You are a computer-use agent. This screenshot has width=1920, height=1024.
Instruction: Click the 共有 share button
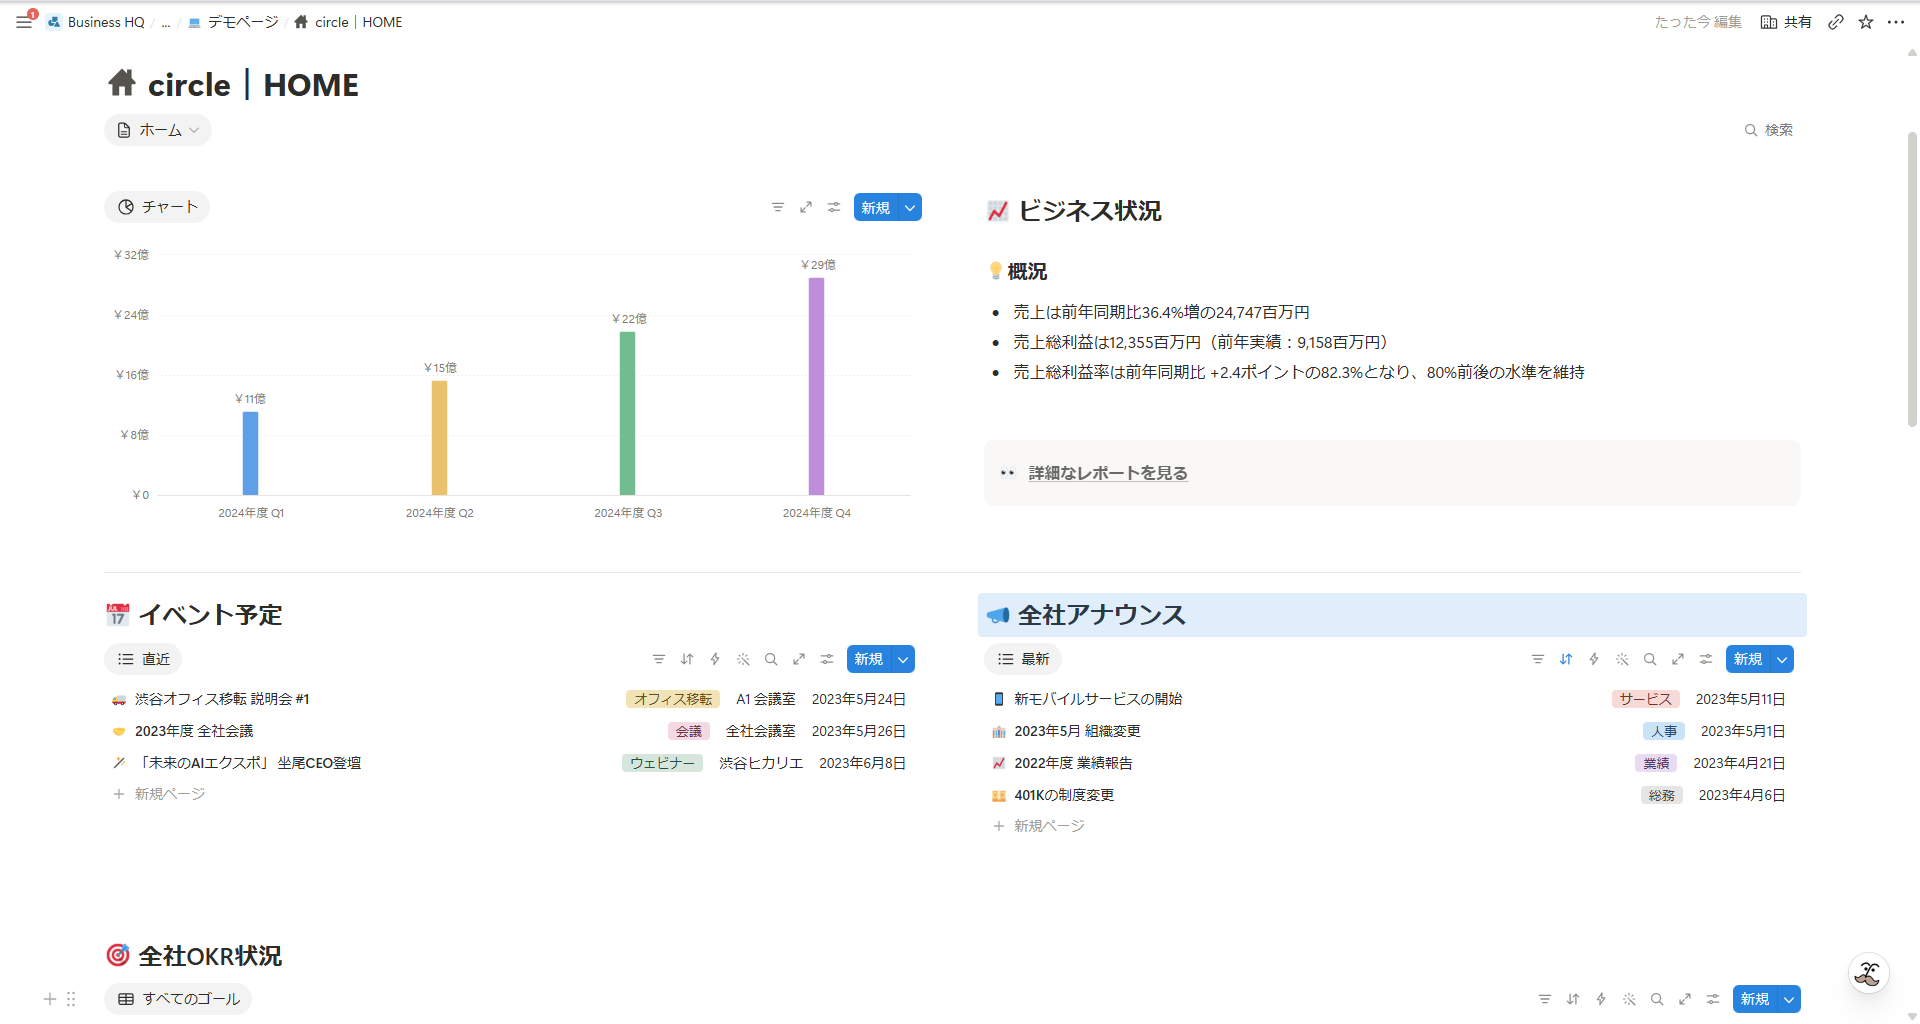[x=1786, y=22]
